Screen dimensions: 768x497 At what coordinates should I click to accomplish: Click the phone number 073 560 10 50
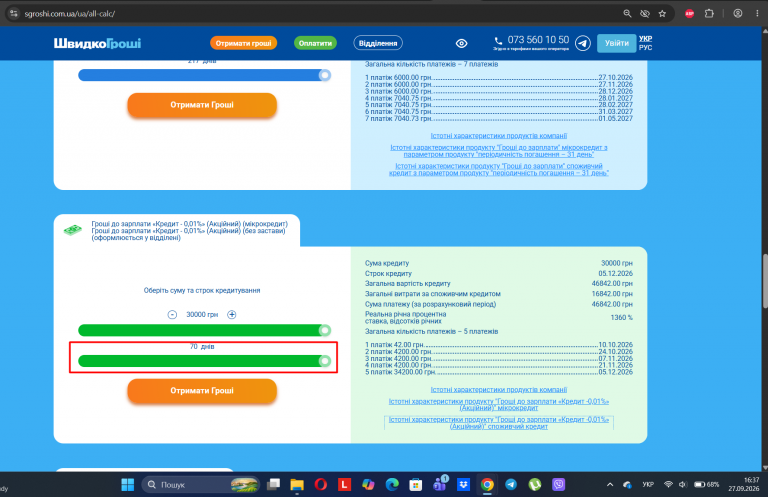coord(538,40)
